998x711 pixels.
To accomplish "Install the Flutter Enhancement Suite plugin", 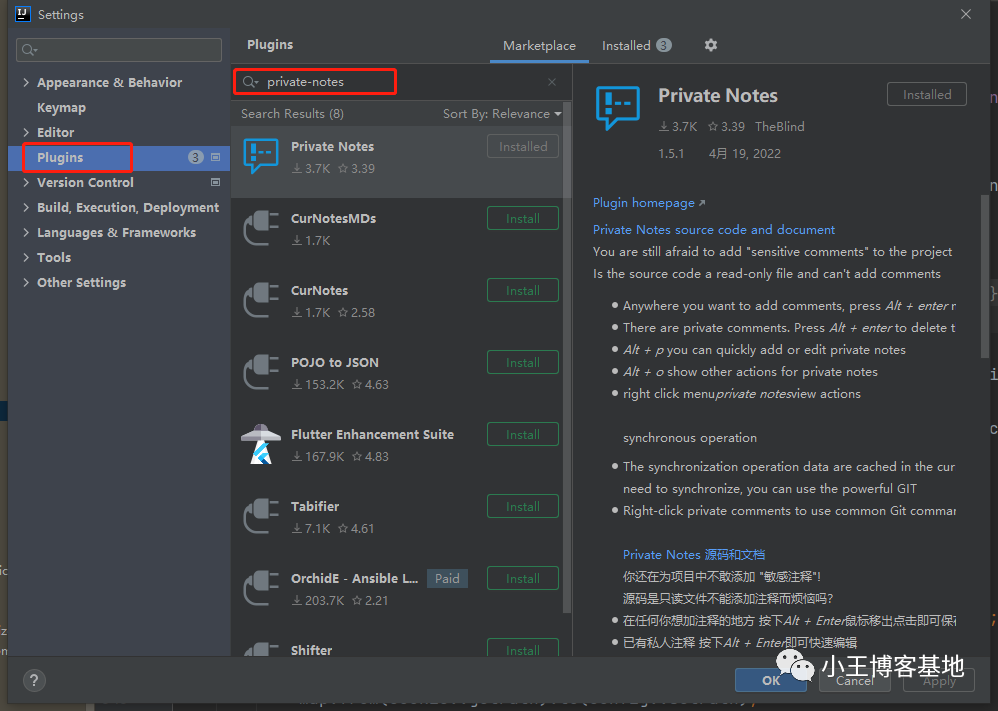I will click(523, 434).
